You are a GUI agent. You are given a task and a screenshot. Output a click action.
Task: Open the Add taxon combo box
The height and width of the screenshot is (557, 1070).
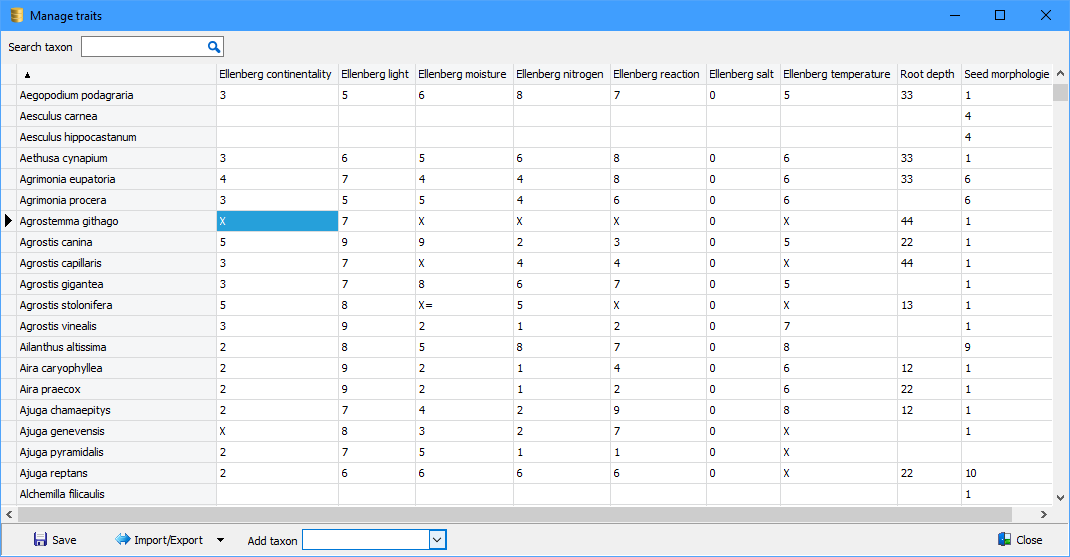coord(437,540)
